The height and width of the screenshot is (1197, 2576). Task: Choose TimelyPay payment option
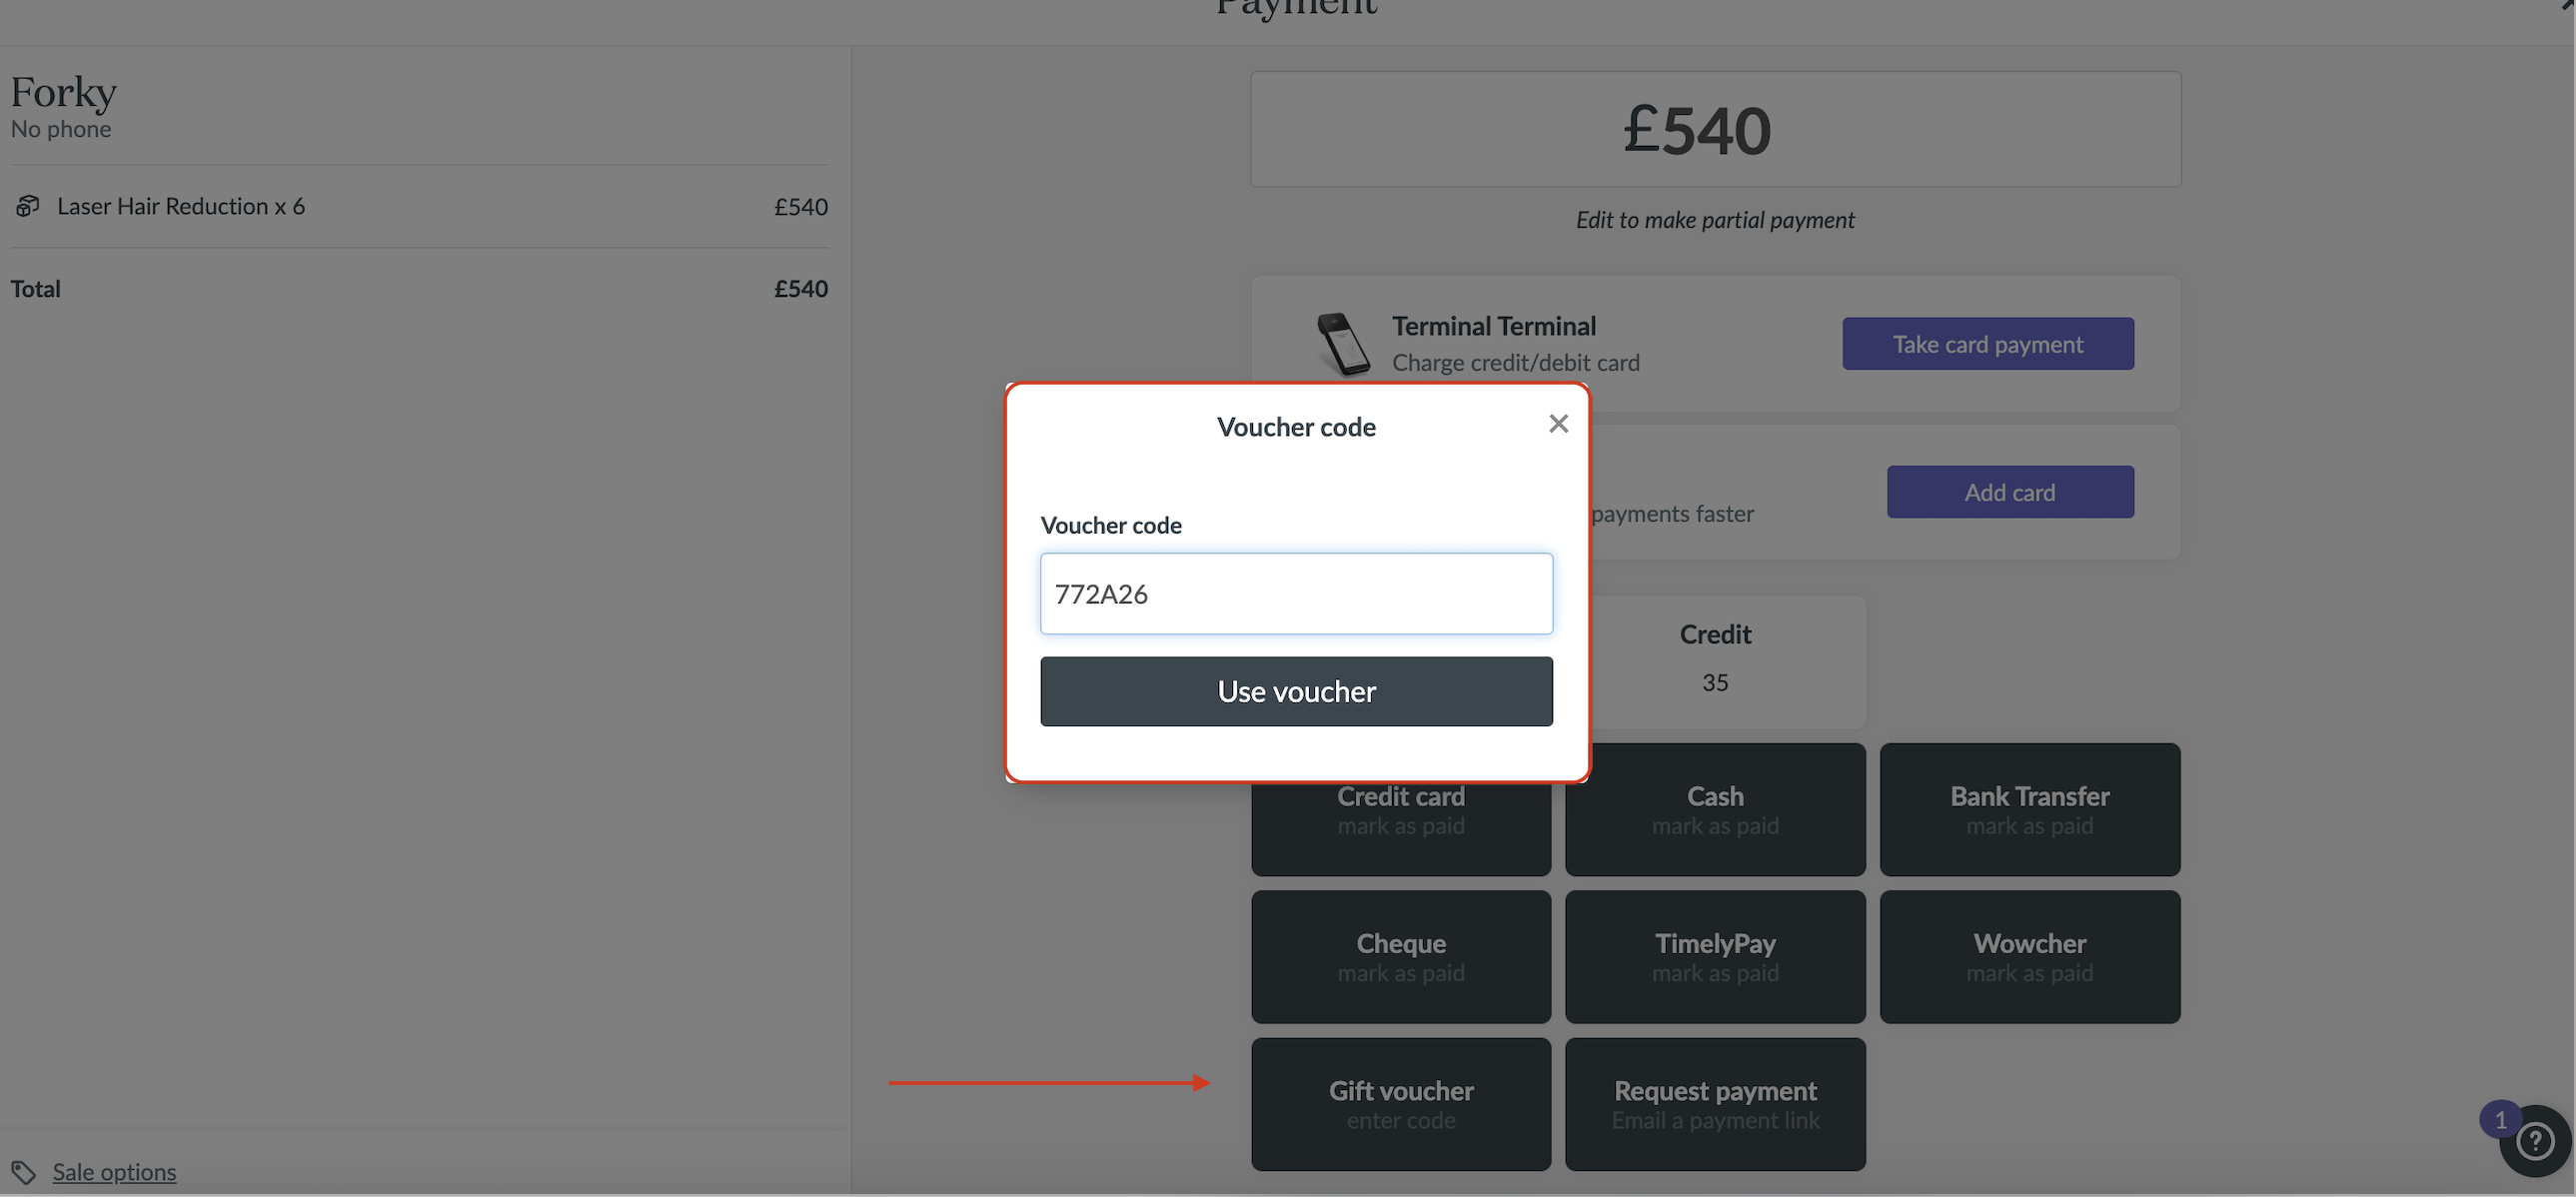1715,957
